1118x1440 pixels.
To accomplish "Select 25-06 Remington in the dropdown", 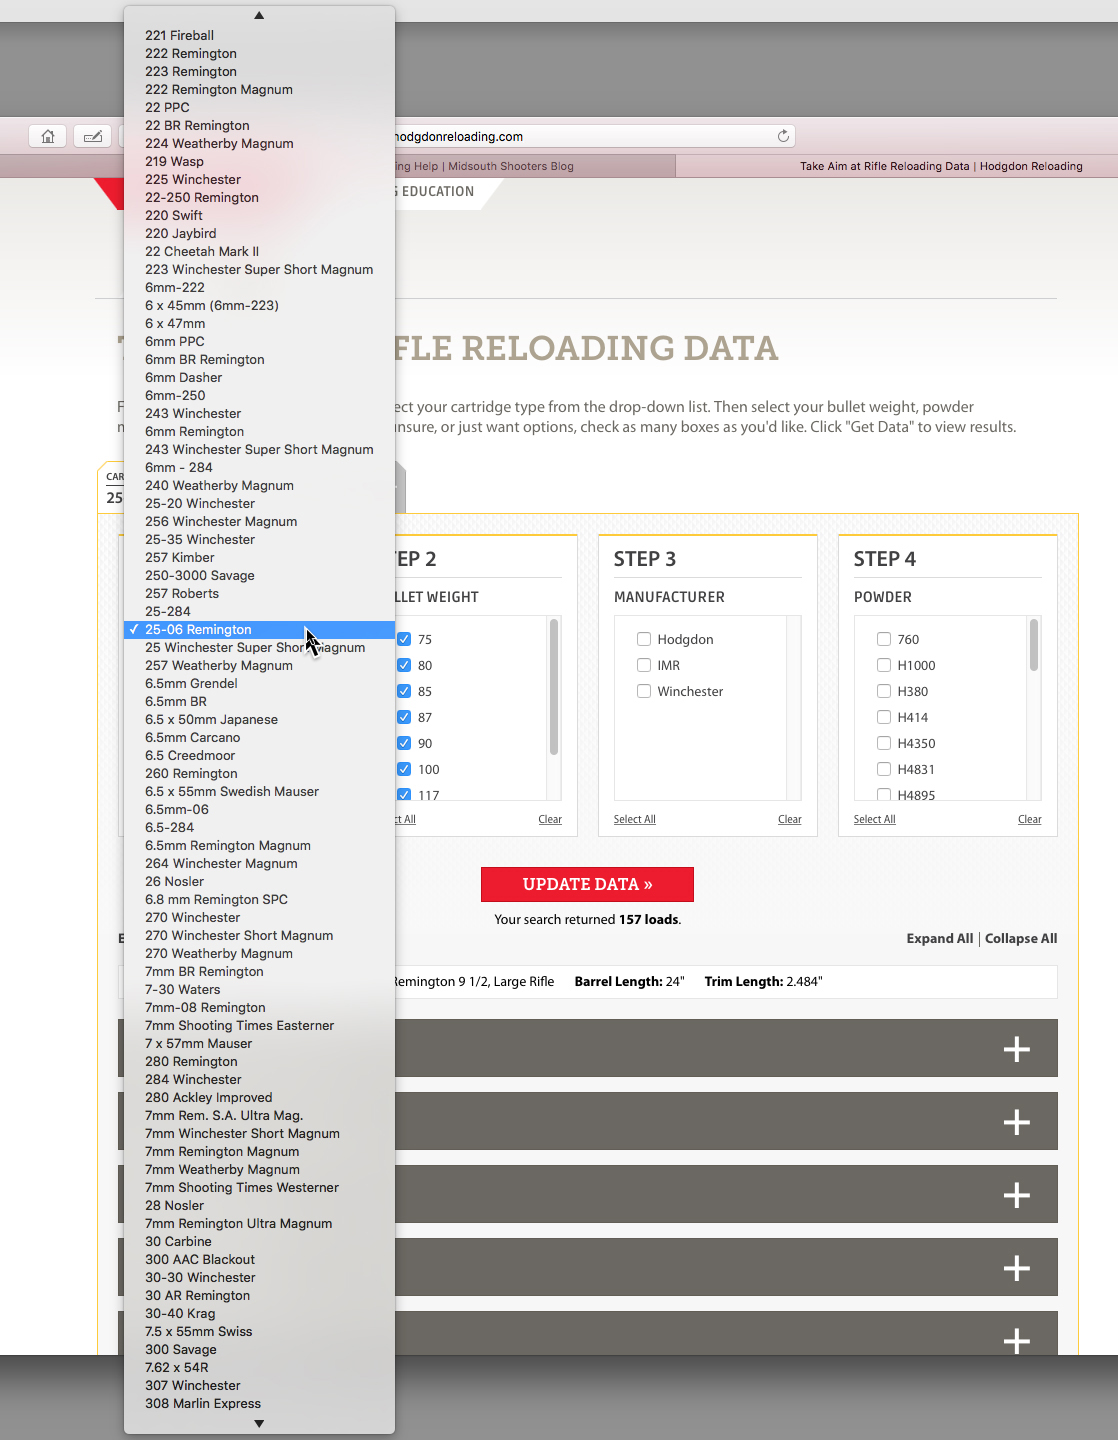I will (x=259, y=630).
